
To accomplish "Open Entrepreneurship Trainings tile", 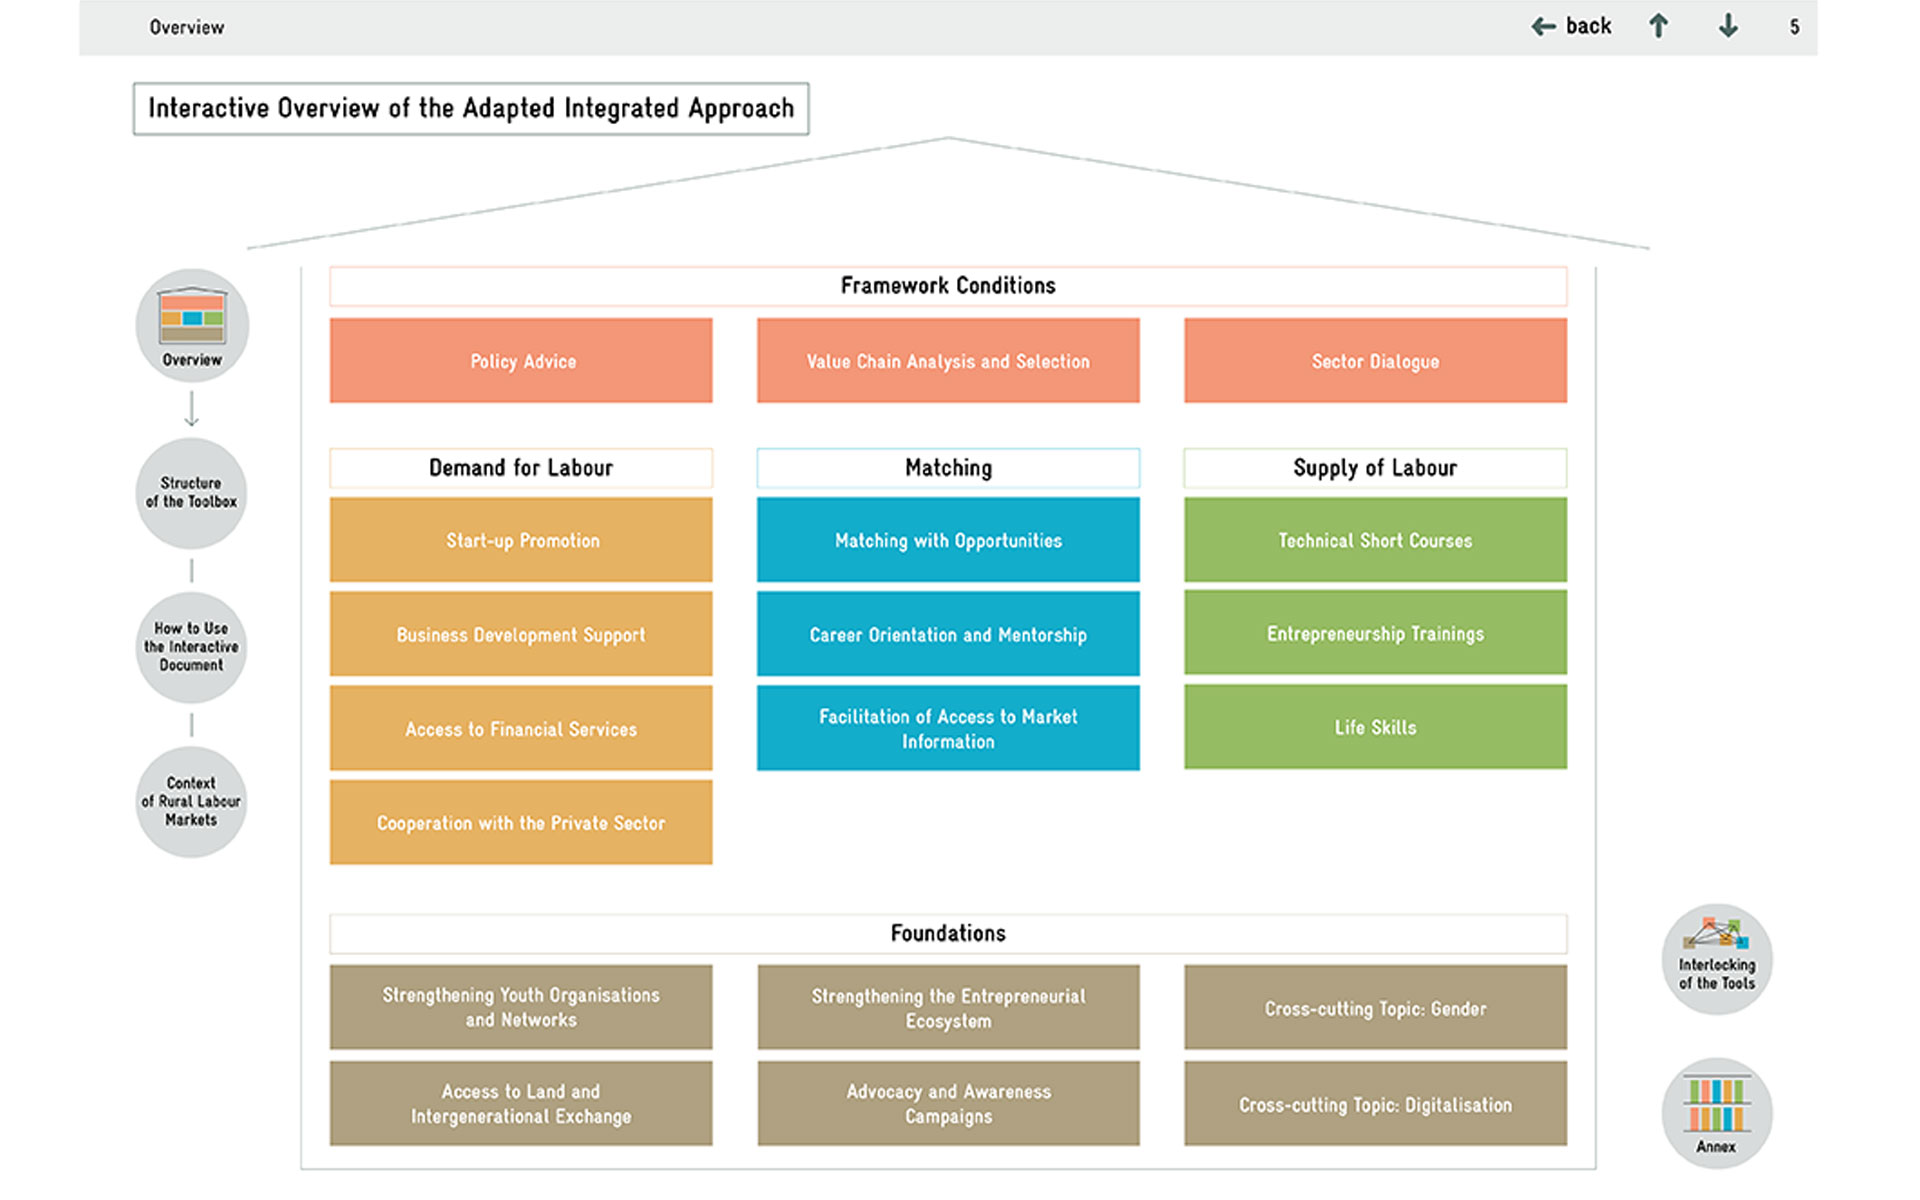I will point(1375,633).
